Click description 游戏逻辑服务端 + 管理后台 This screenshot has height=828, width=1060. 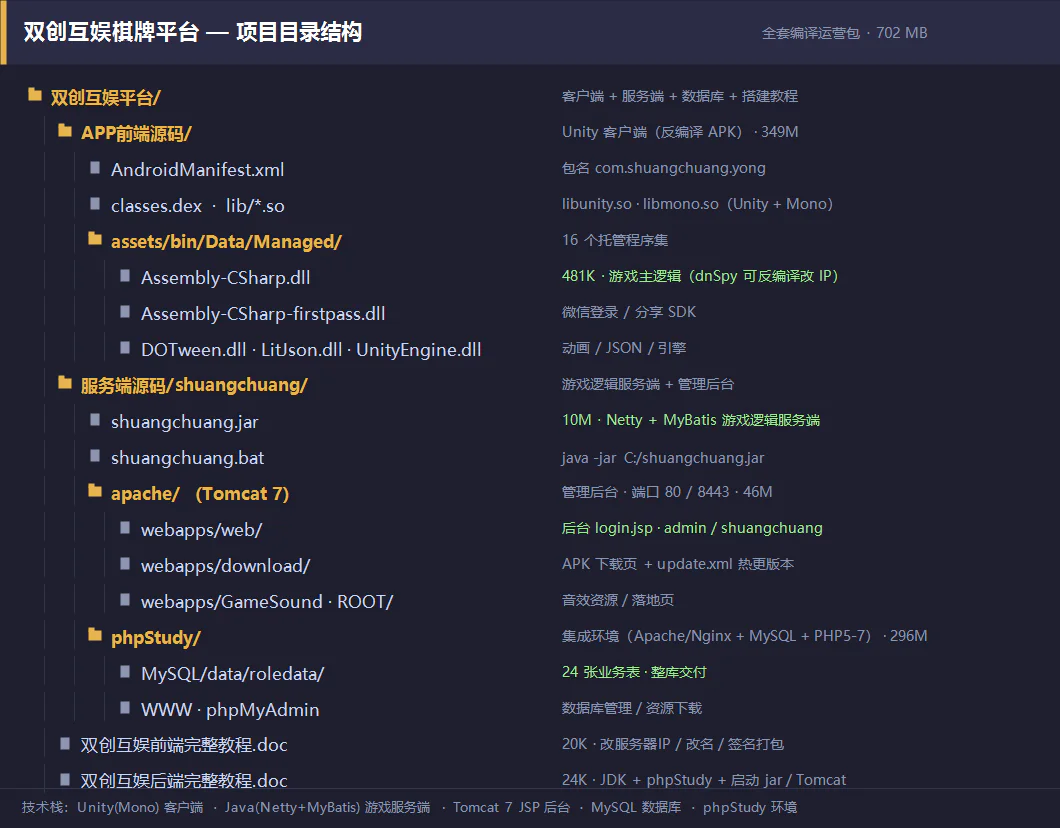click(x=648, y=384)
